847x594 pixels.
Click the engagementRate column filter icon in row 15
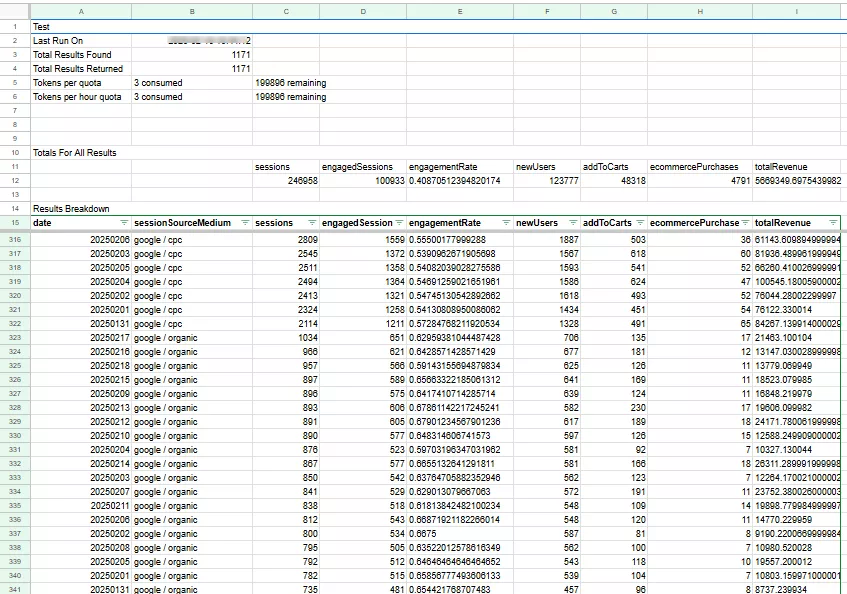coord(506,222)
